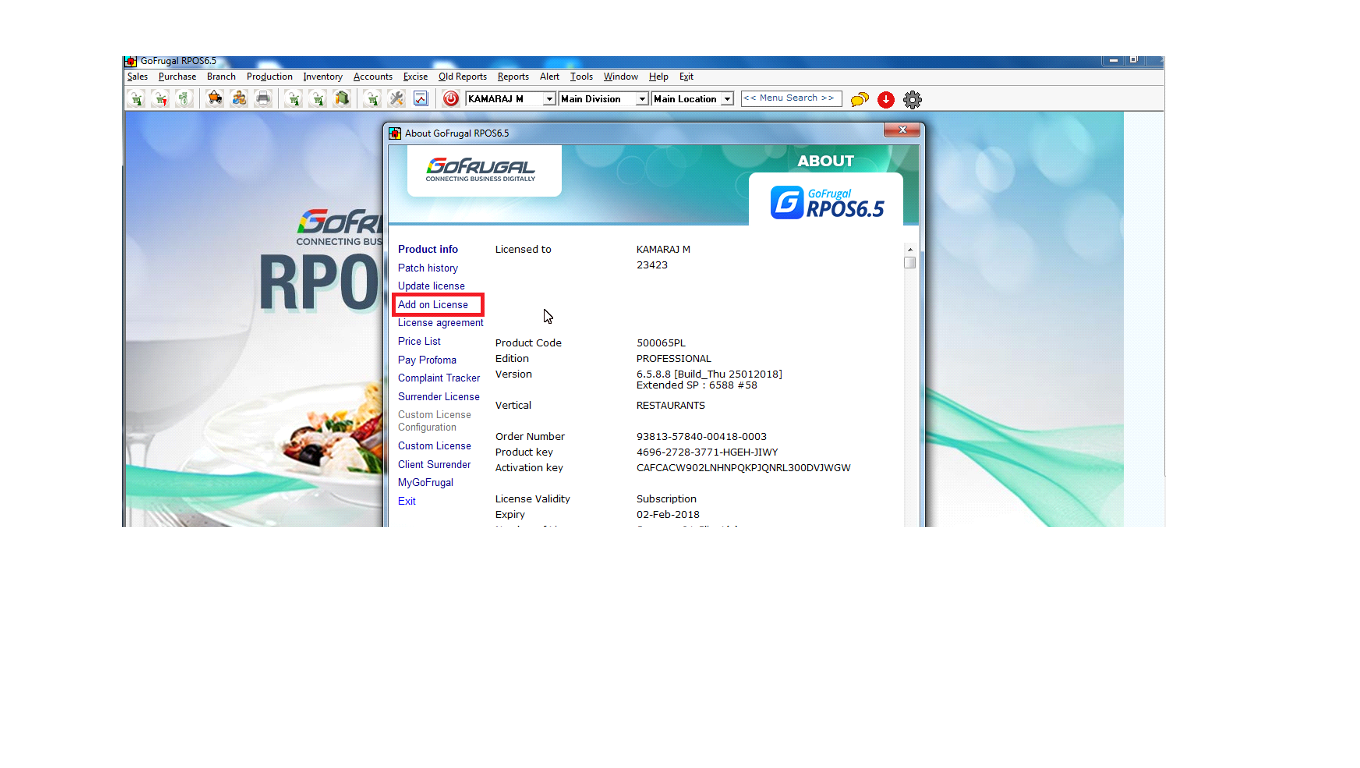Open the wrench and screwdriver toolbar icon
This screenshot has width=1360, height=768.
pyautogui.click(x=396, y=98)
